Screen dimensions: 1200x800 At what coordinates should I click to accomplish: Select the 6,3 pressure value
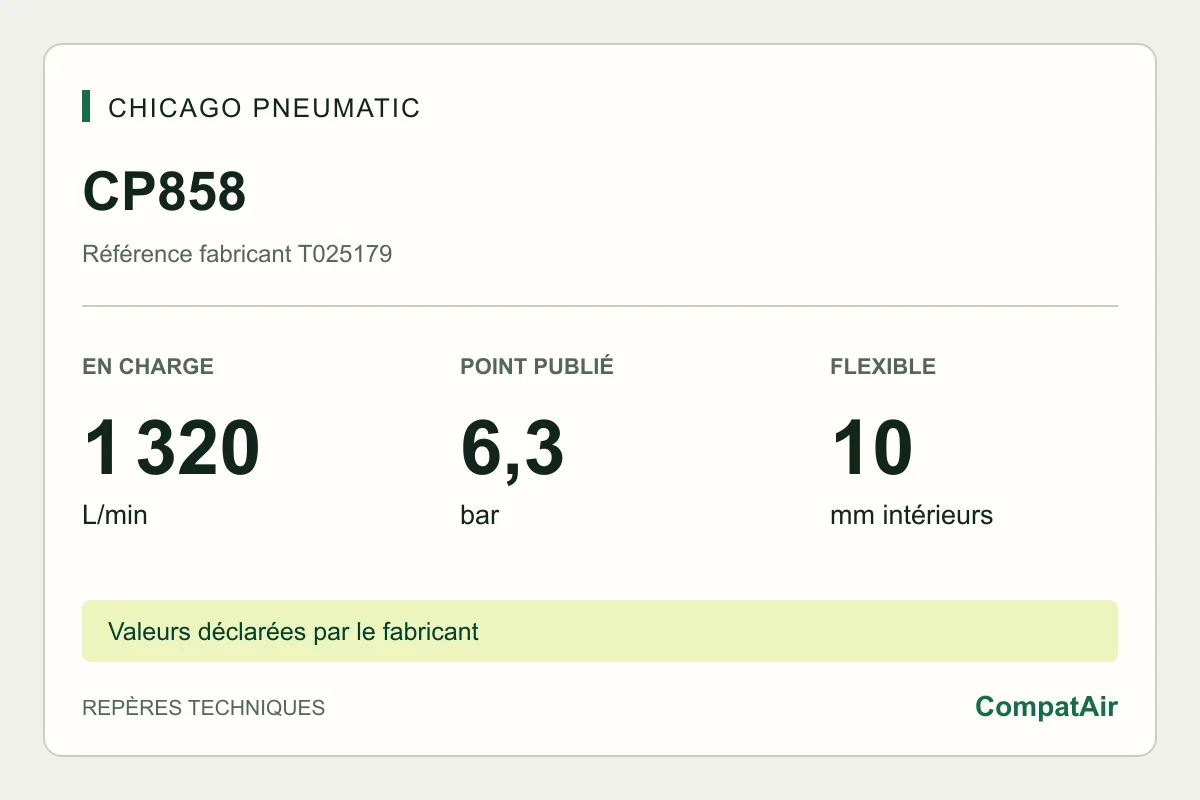pyautogui.click(x=512, y=451)
